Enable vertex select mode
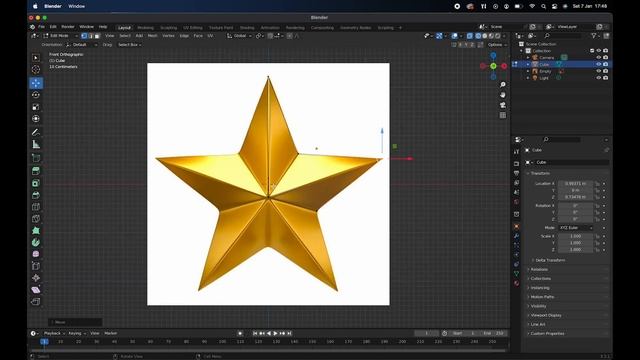 (84, 36)
